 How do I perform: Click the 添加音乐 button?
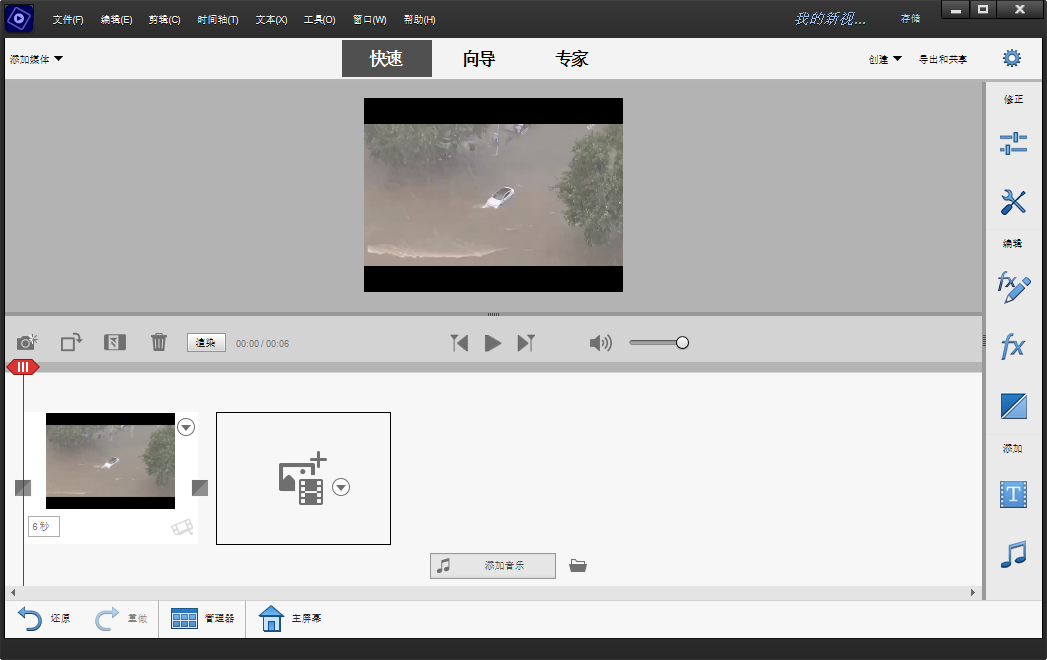pos(492,565)
